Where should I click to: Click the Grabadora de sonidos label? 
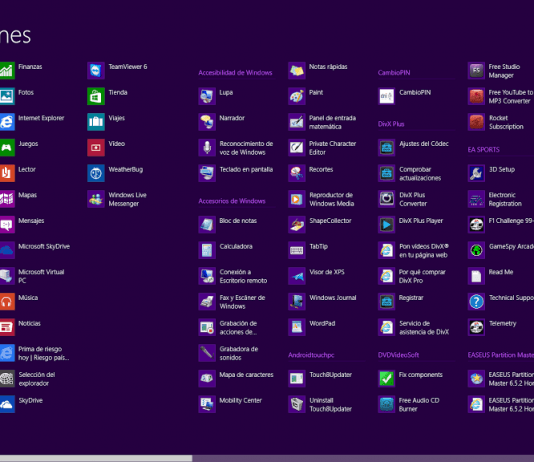tap(239, 353)
